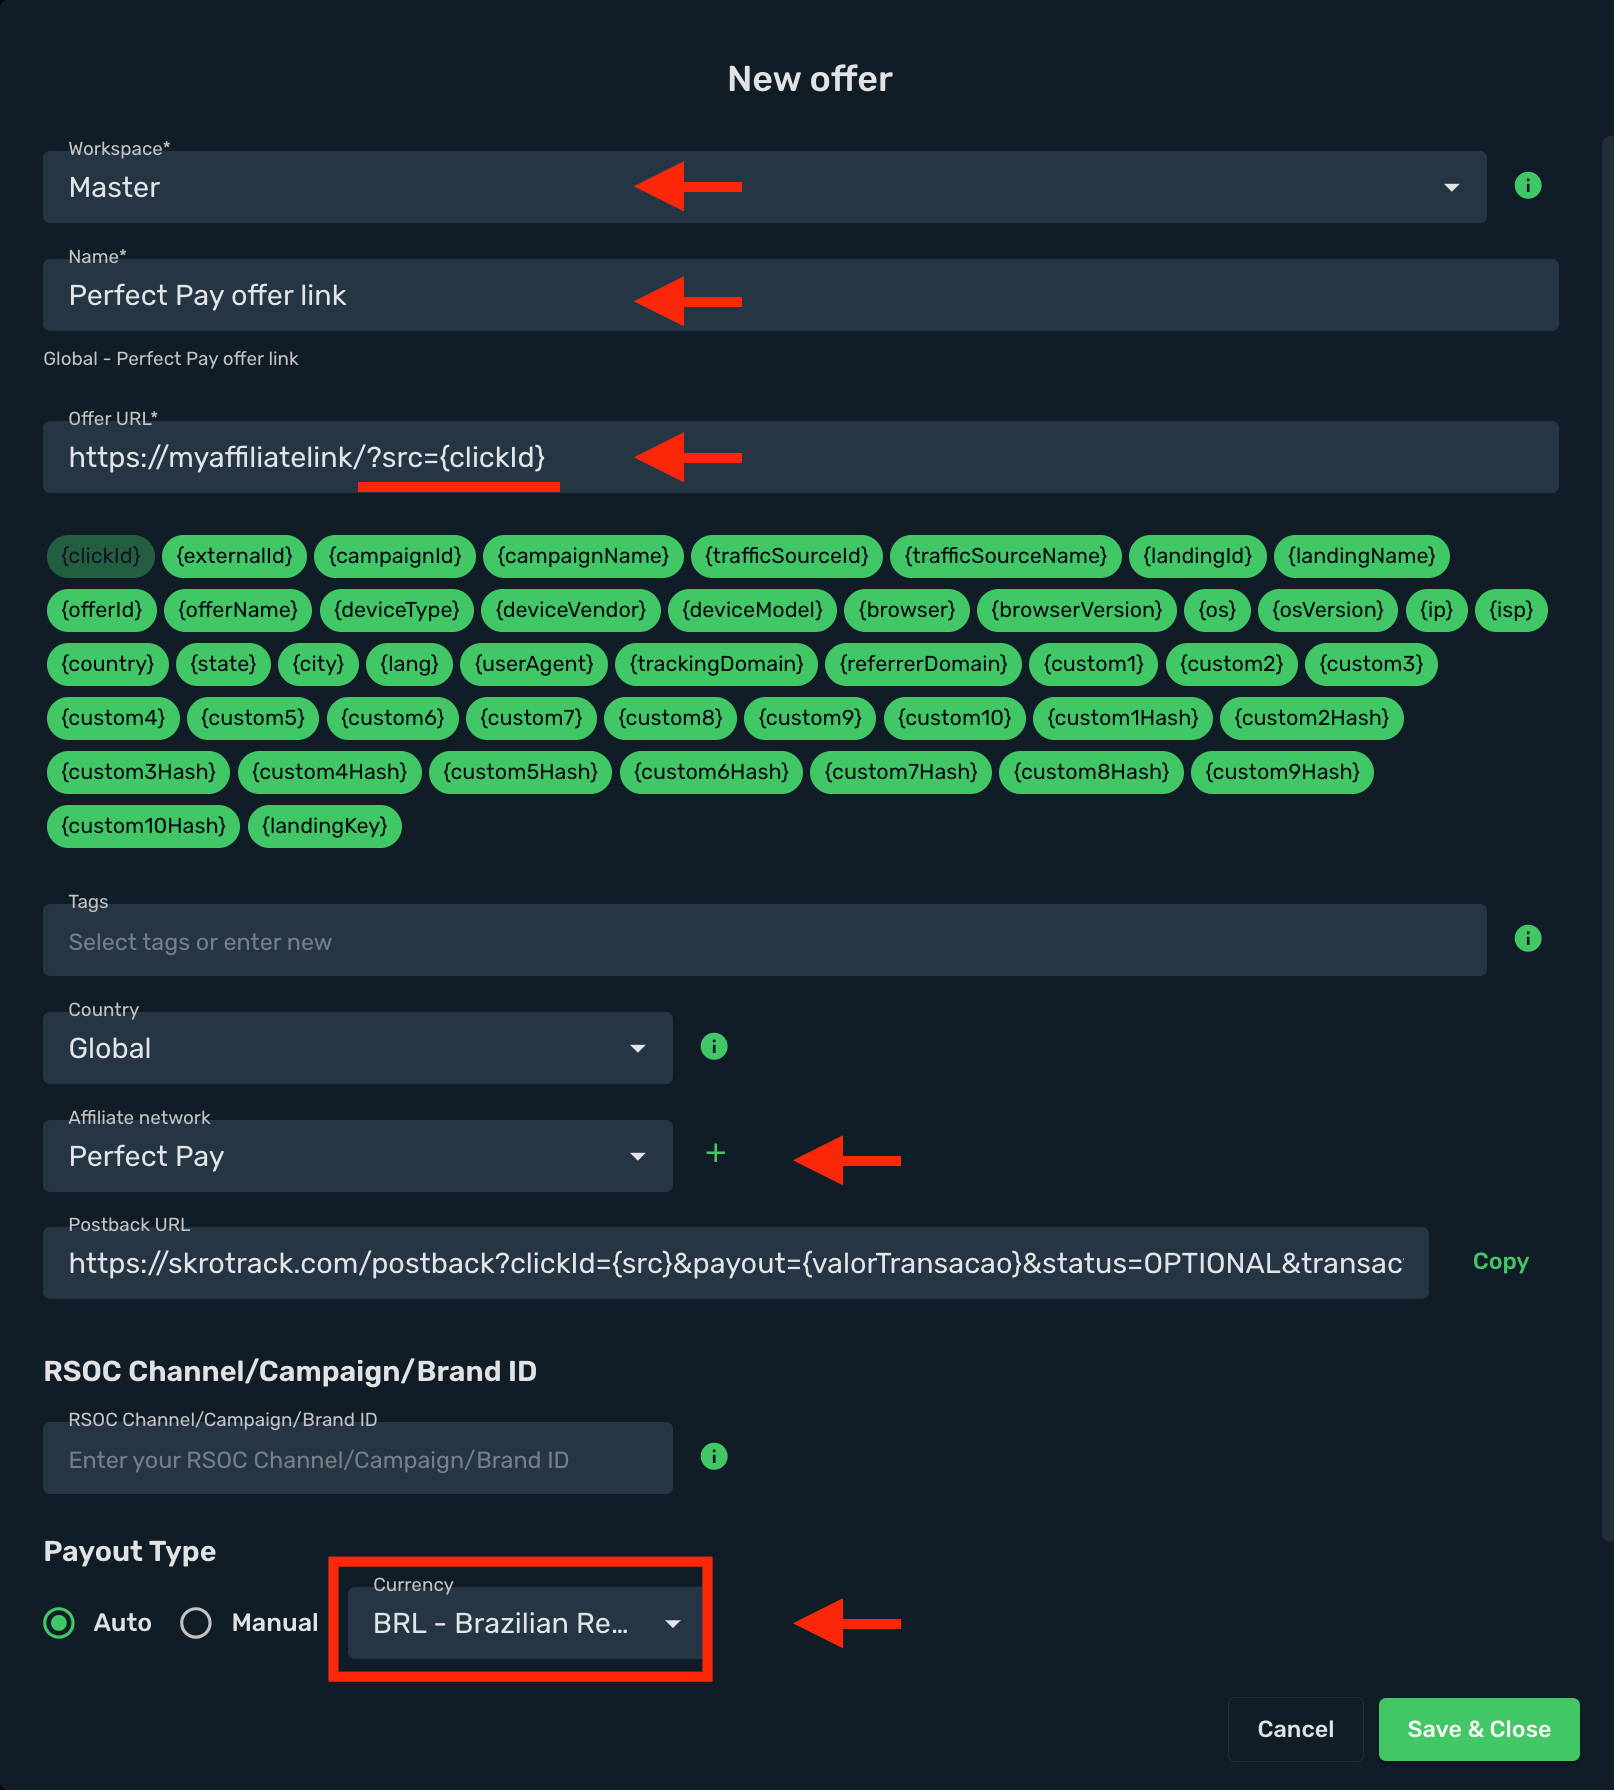Insert the {custom1} token

(x=1093, y=664)
